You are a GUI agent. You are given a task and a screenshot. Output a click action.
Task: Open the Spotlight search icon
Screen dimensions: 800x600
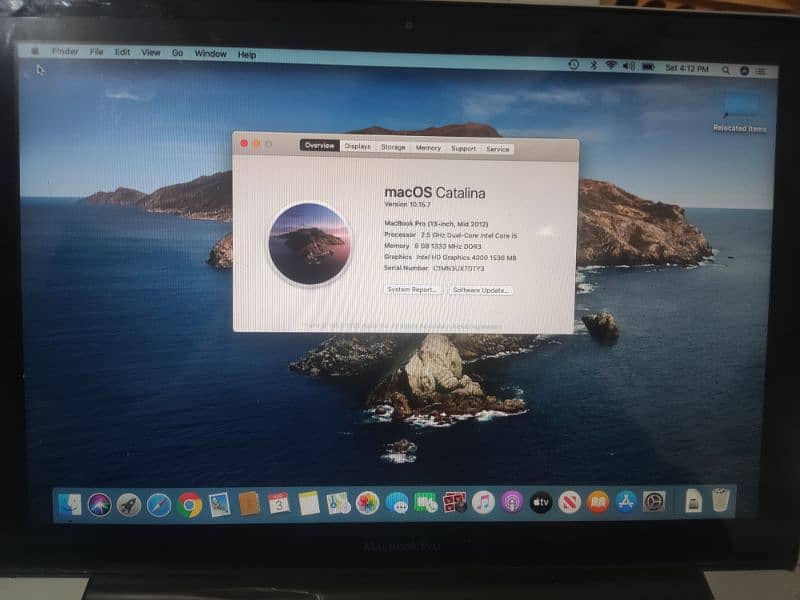[726, 70]
